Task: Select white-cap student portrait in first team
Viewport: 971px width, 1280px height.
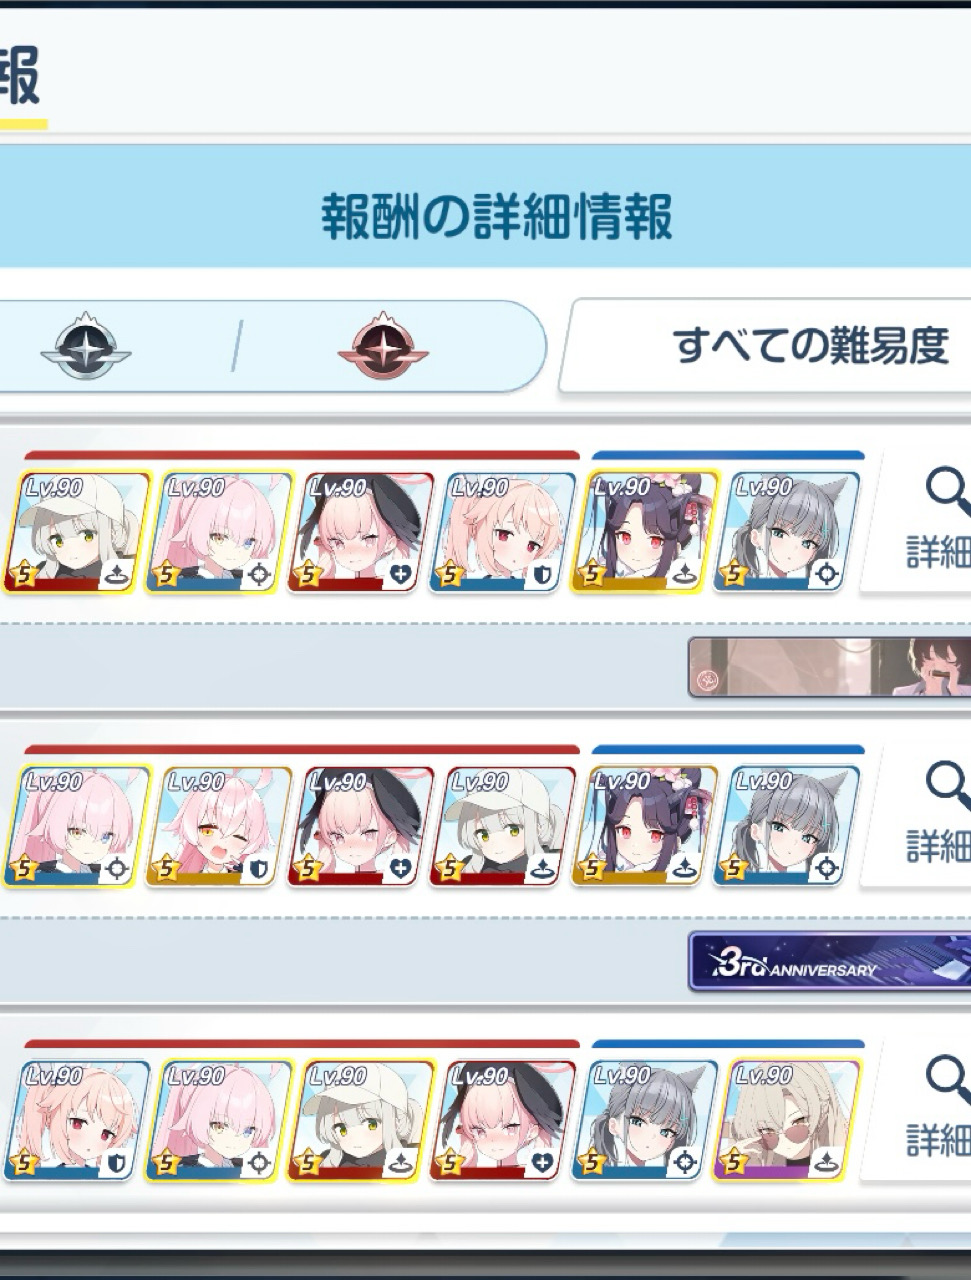Action: [x=77, y=531]
